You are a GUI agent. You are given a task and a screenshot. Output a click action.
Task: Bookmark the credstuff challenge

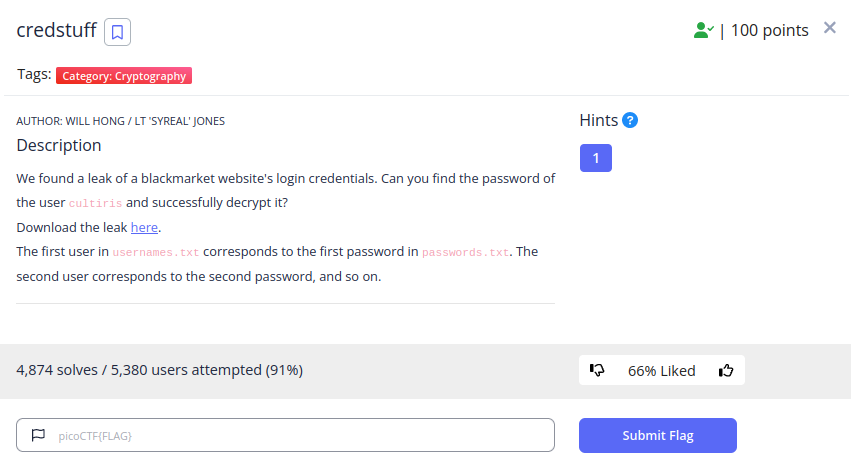117,32
